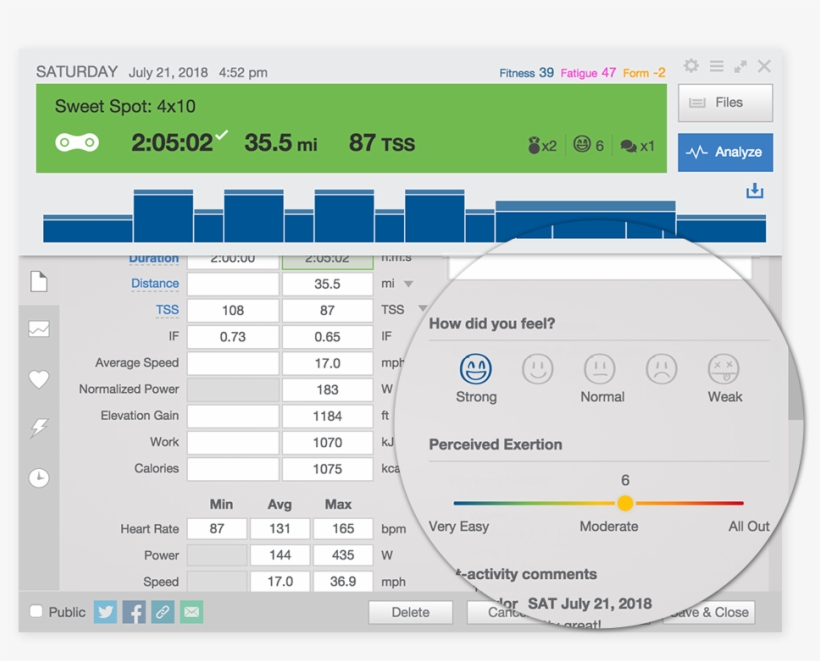The image size is (820, 661).
Task: Click the download workout file icon
Action: (x=755, y=191)
